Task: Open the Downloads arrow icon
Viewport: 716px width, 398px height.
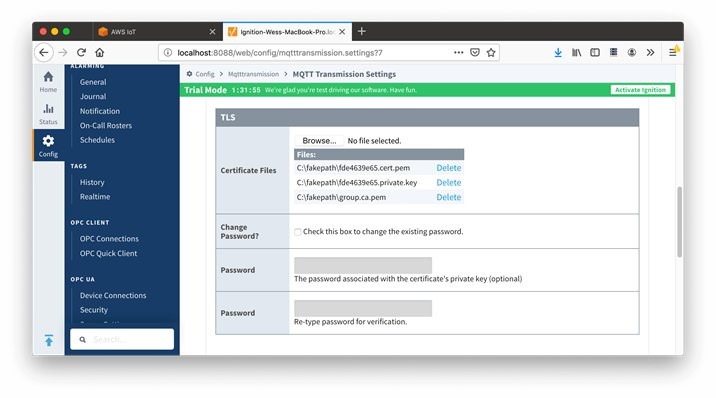Action: [x=558, y=52]
